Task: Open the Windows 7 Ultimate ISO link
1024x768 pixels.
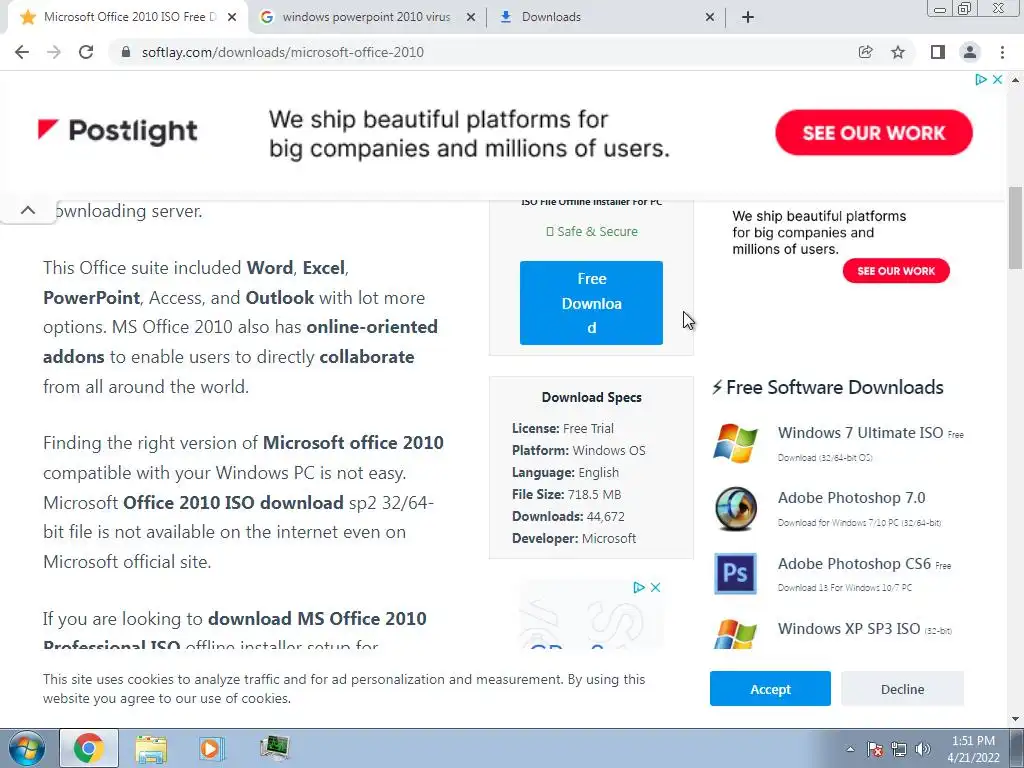Action: (860, 433)
